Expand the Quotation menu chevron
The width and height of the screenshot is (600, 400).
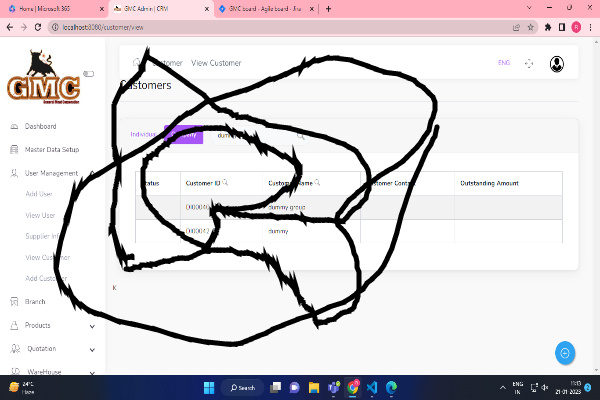(x=92, y=349)
